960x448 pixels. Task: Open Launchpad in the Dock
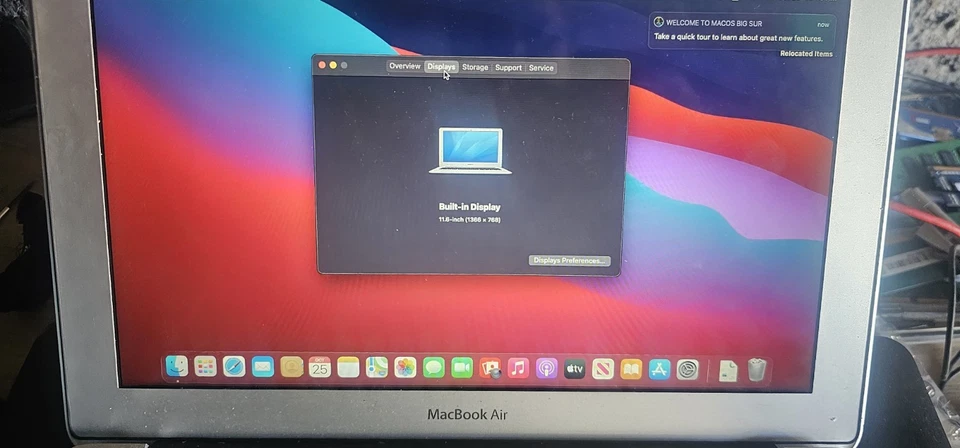coord(205,367)
